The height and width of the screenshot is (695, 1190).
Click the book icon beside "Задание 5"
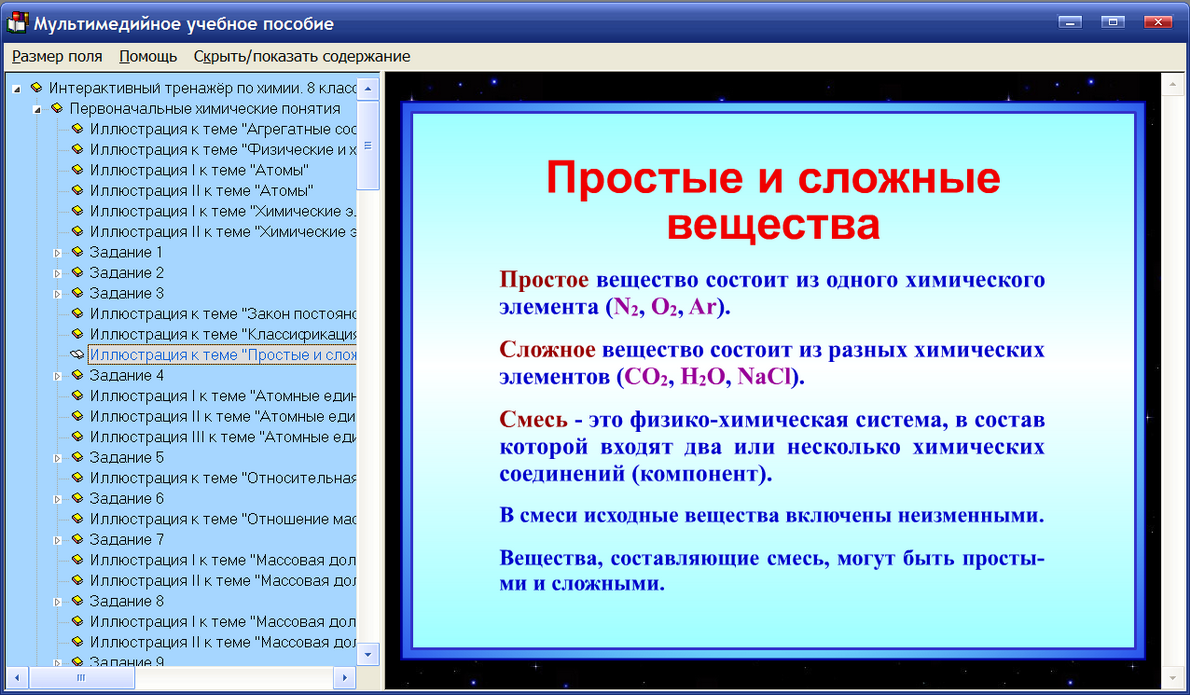tap(77, 457)
